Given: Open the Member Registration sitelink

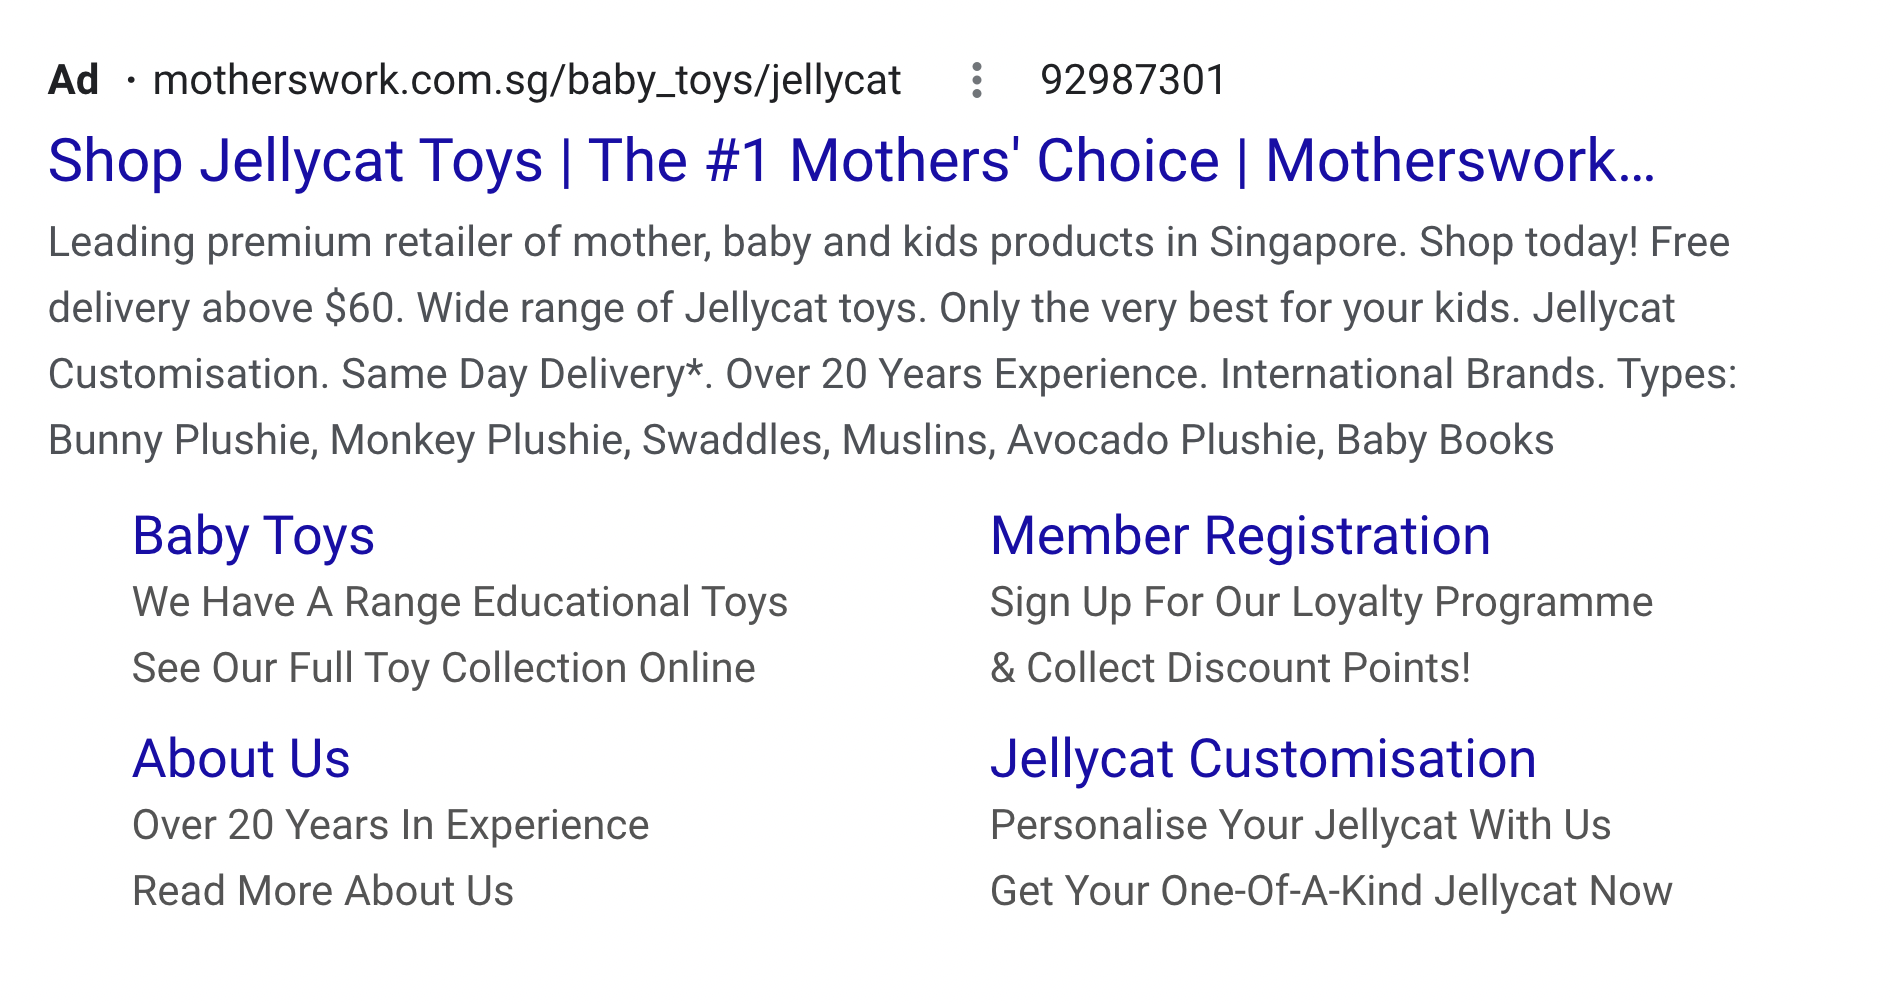Looking at the screenshot, I should [1240, 536].
